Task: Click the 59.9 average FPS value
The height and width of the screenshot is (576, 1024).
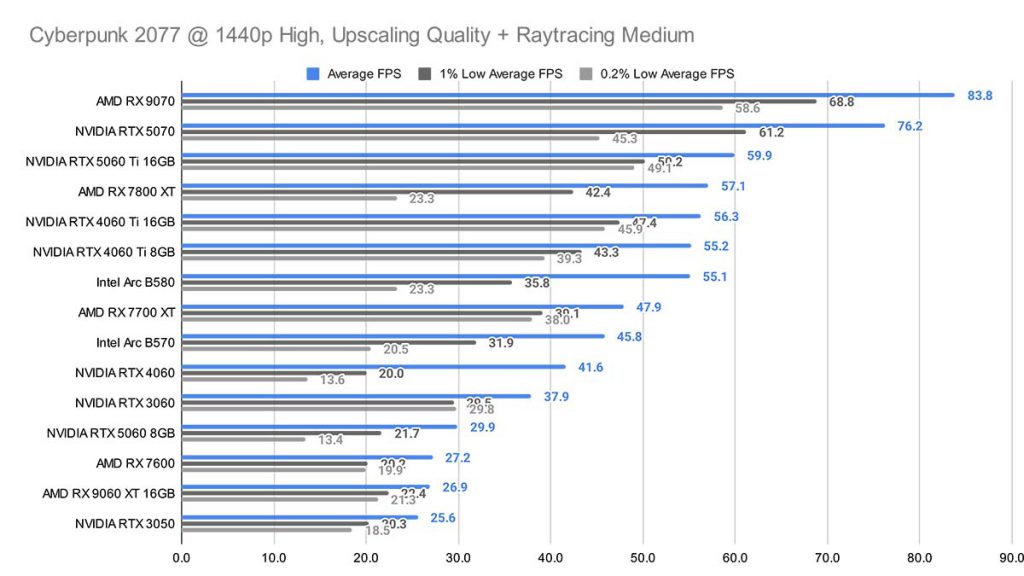Action: (x=760, y=155)
